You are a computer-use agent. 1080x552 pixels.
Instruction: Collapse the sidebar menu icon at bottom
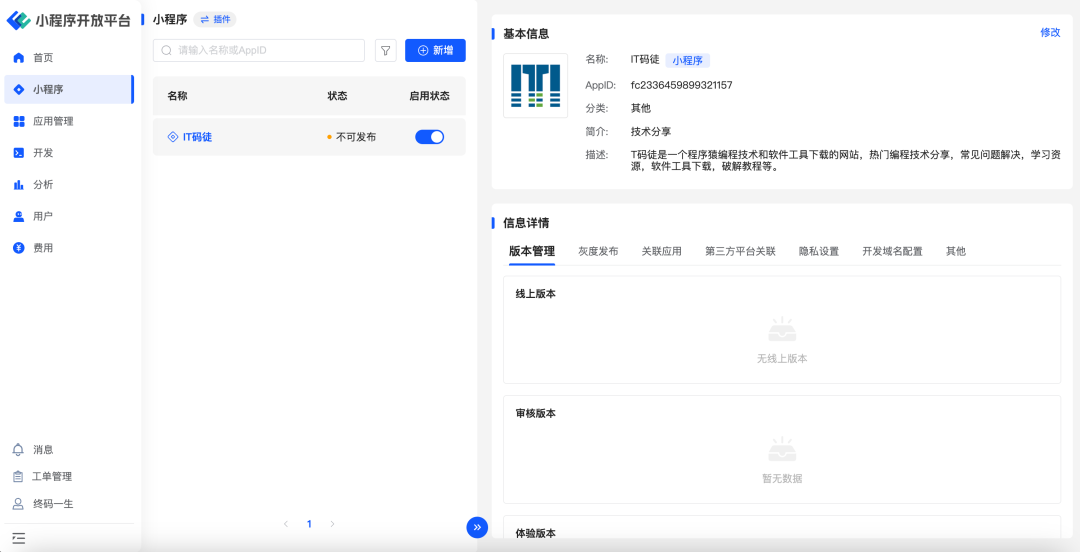click(18, 538)
